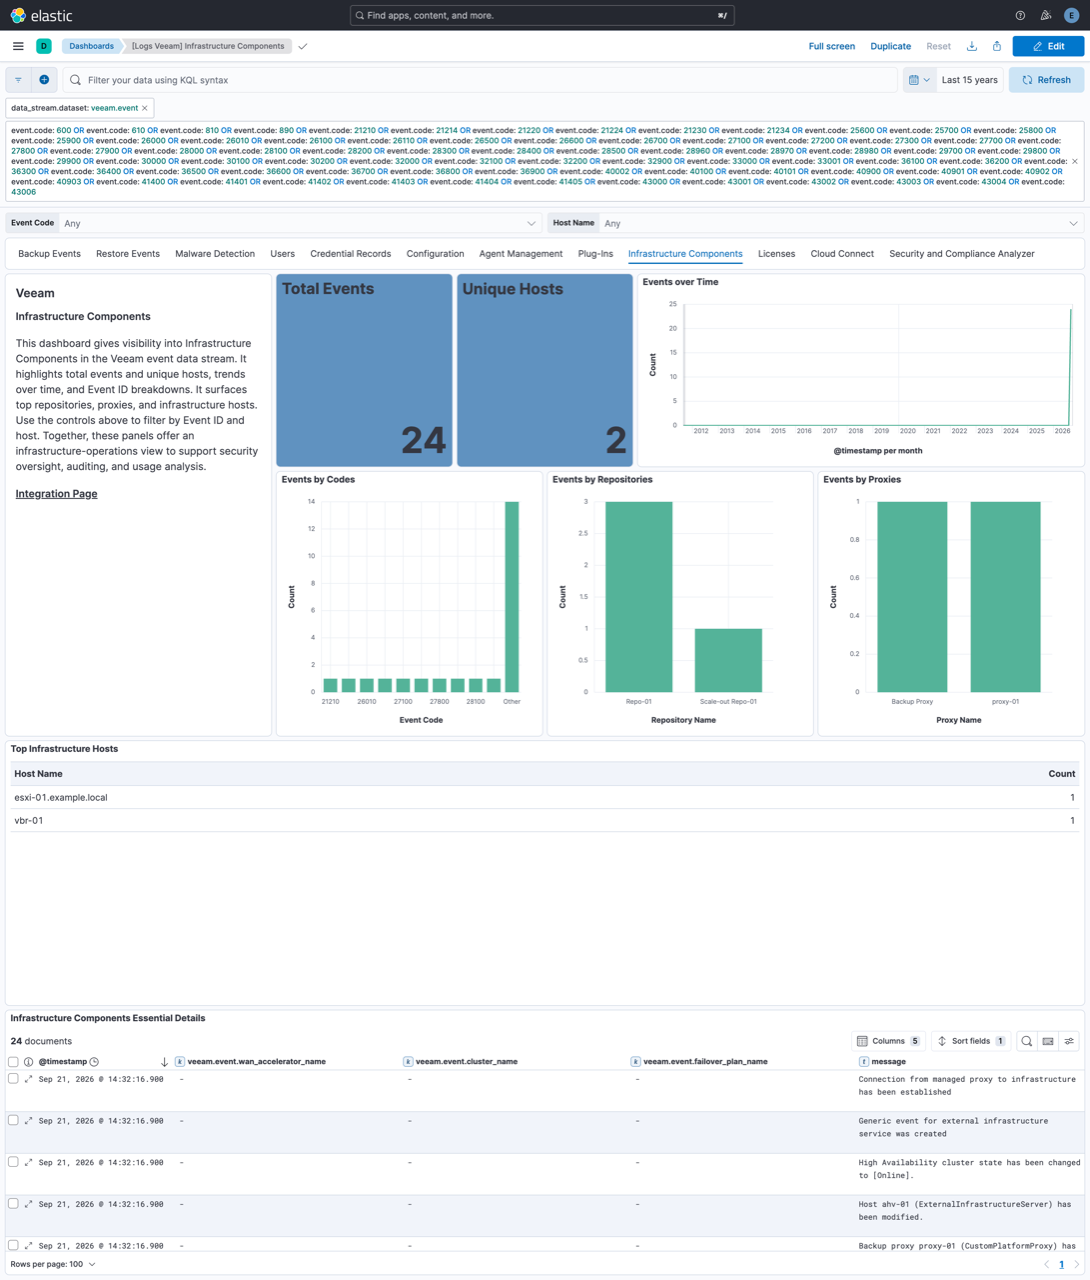Open the Cloud Connect tab
Viewport: 1090px width, 1280px height.
click(842, 254)
